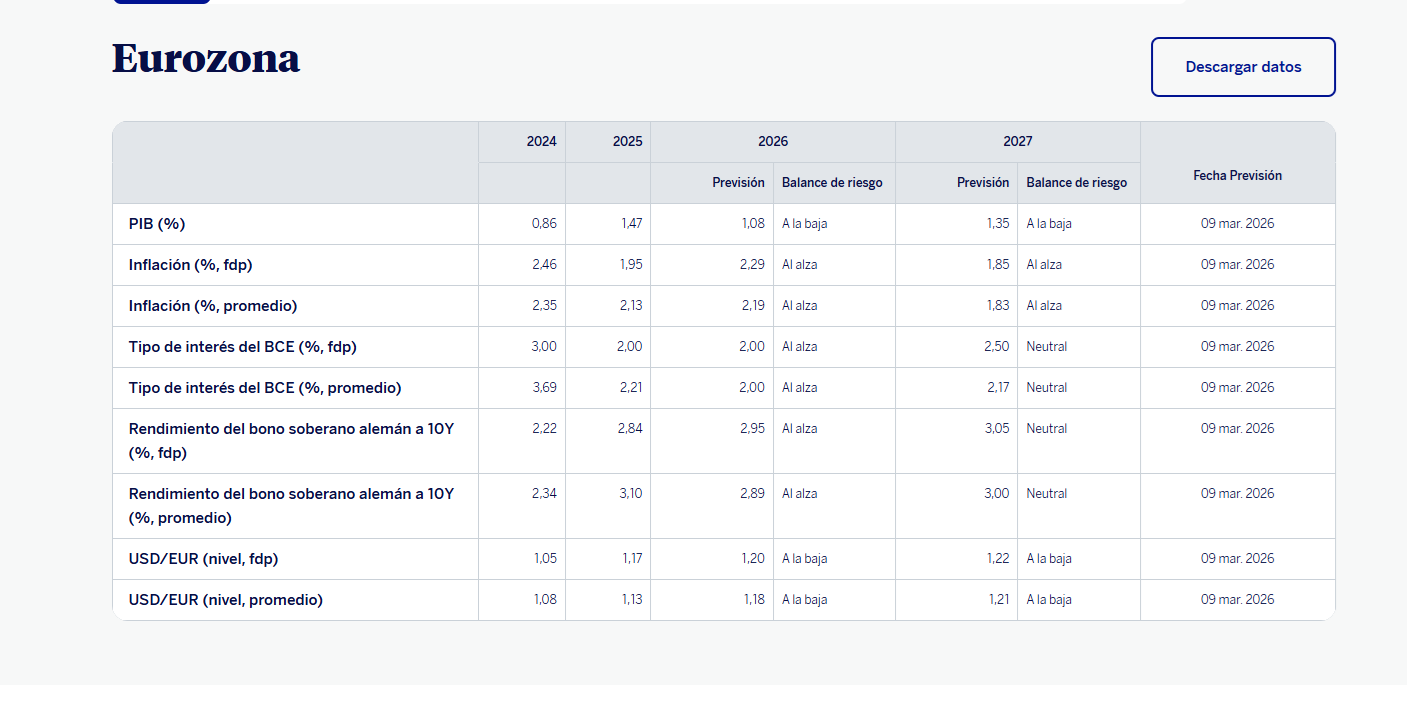Select the 2024 column header
The image size is (1407, 712).
[541, 142]
